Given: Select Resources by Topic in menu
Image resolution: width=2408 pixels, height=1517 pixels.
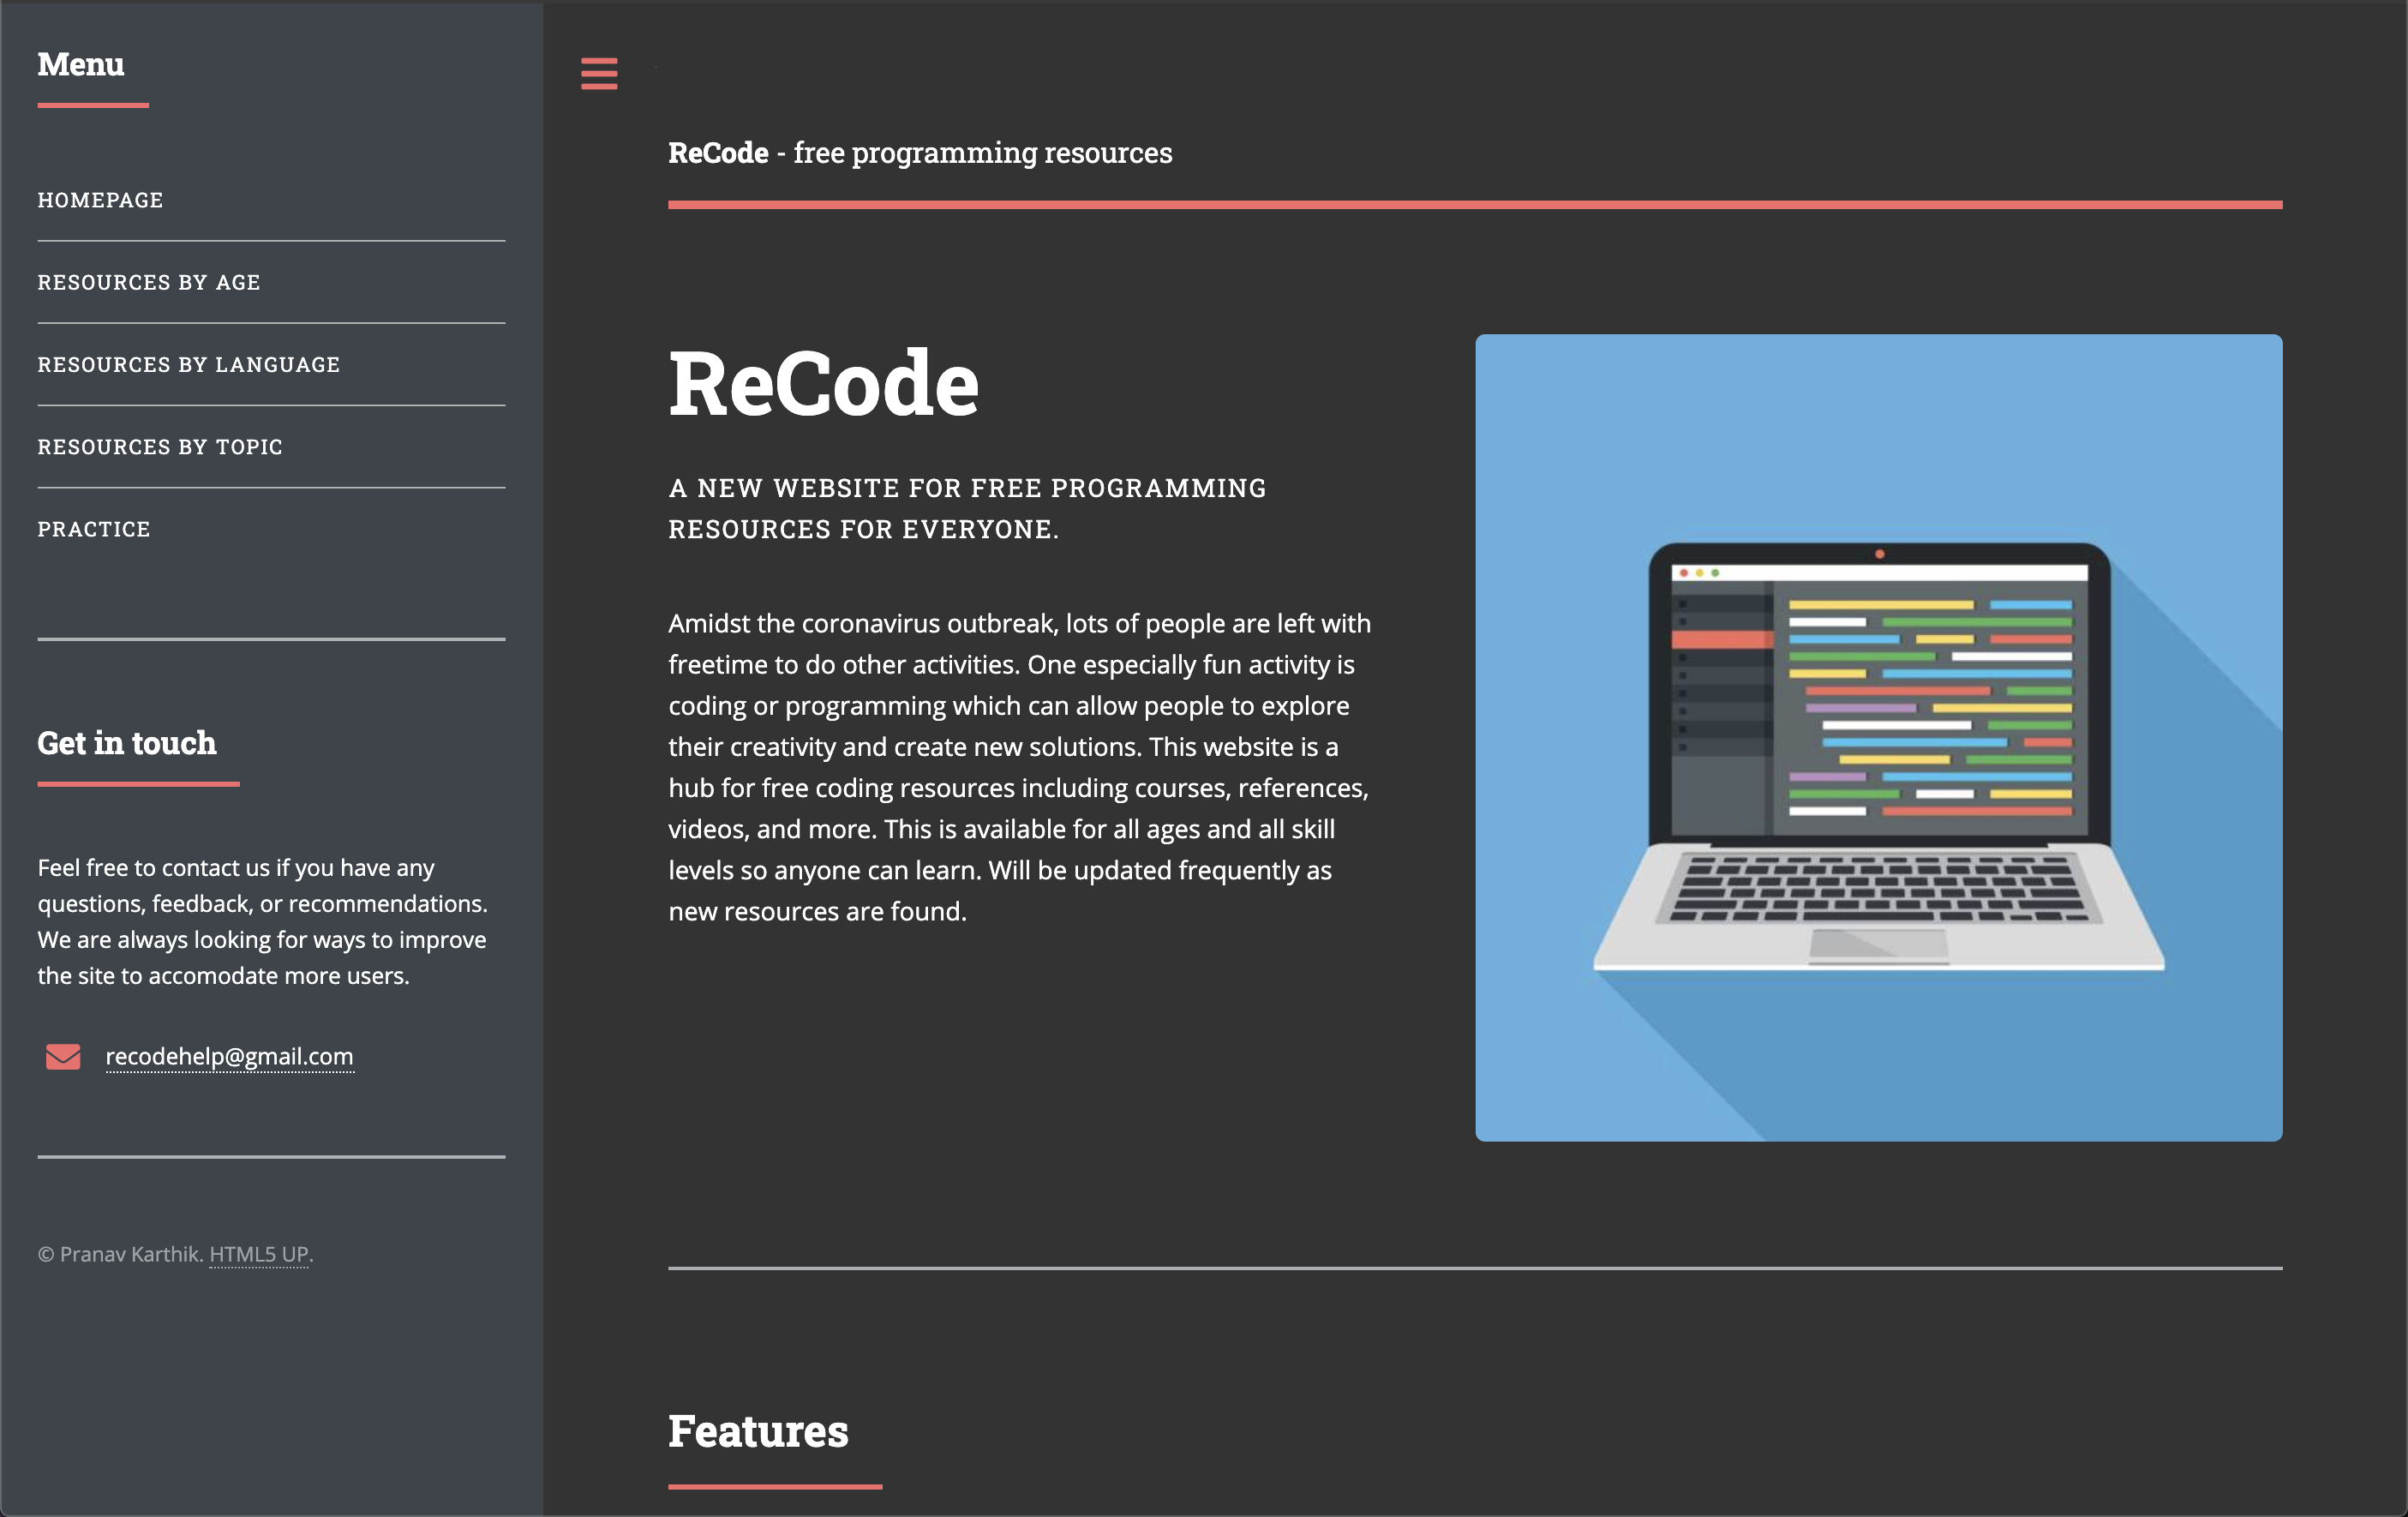Looking at the screenshot, I should [x=160, y=447].
